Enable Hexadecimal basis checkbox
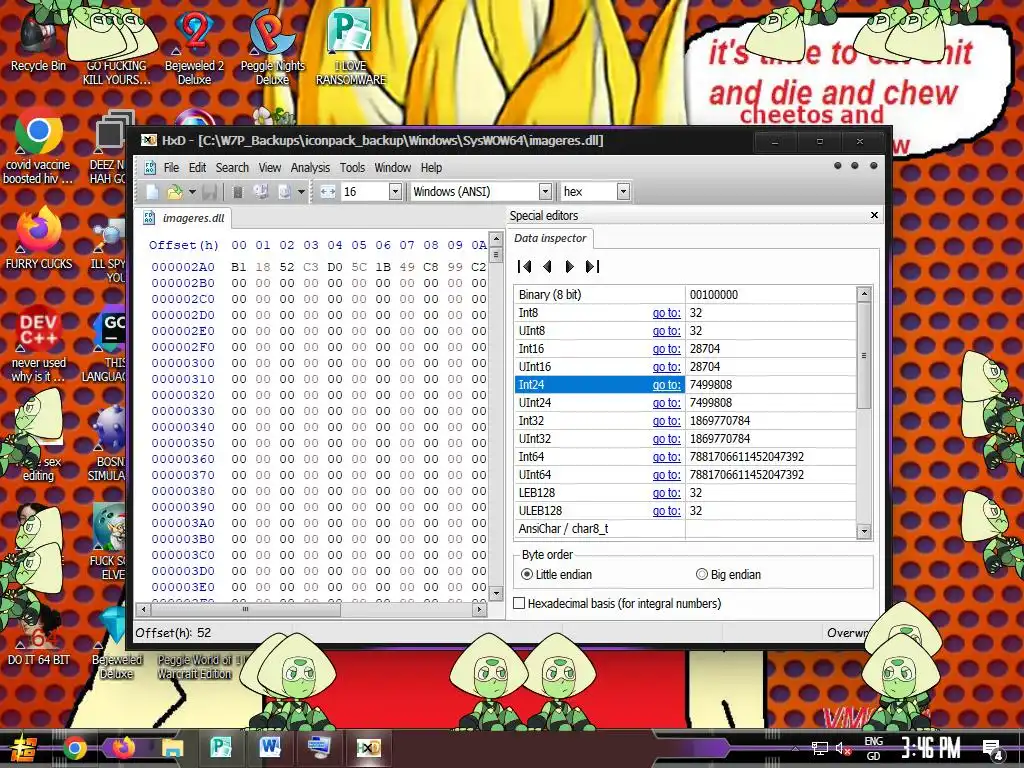Viewport: 1024px width, 768px height. coord(519,603)
